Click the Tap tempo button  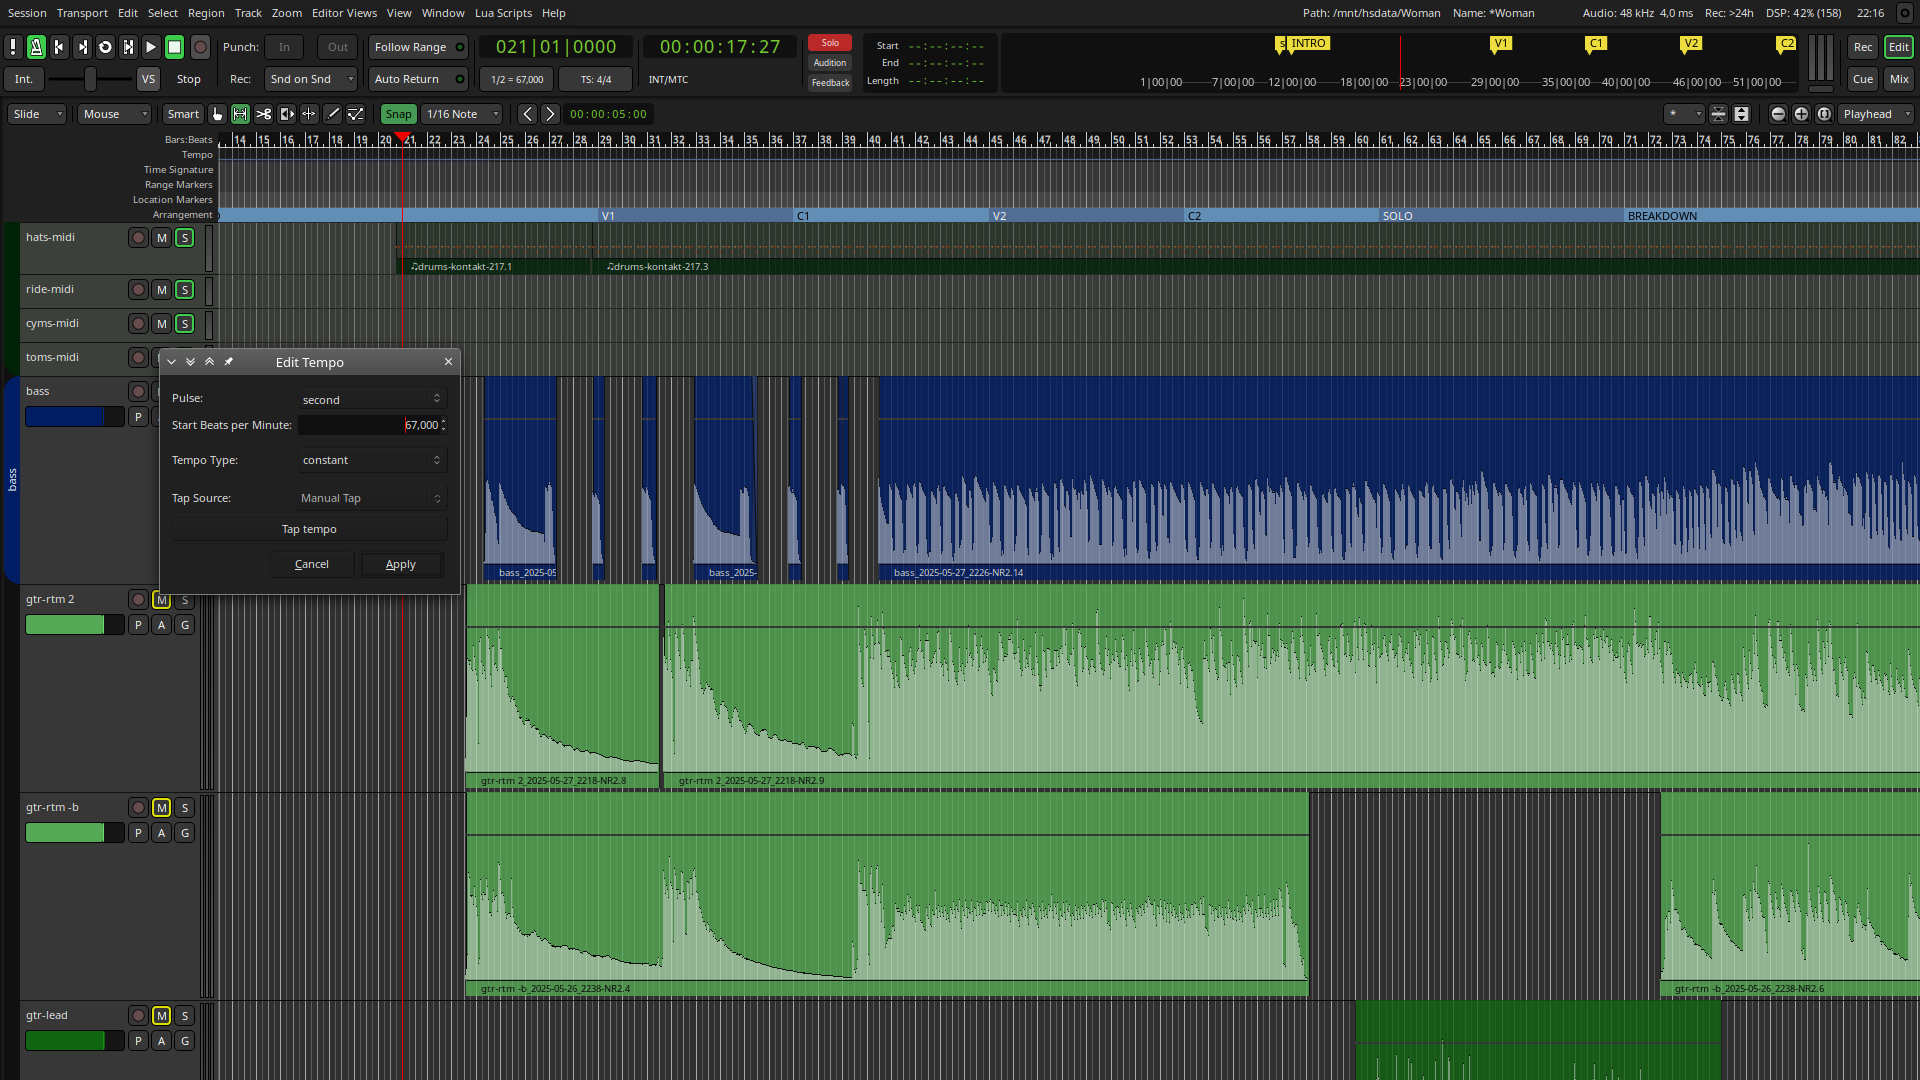pyautogui.click(x=309, y=529)
